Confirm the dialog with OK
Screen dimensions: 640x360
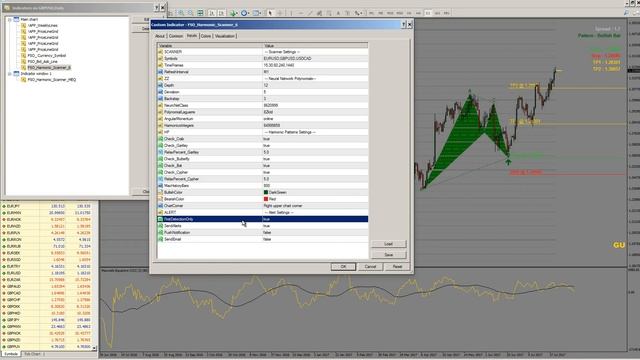(343, 267)
